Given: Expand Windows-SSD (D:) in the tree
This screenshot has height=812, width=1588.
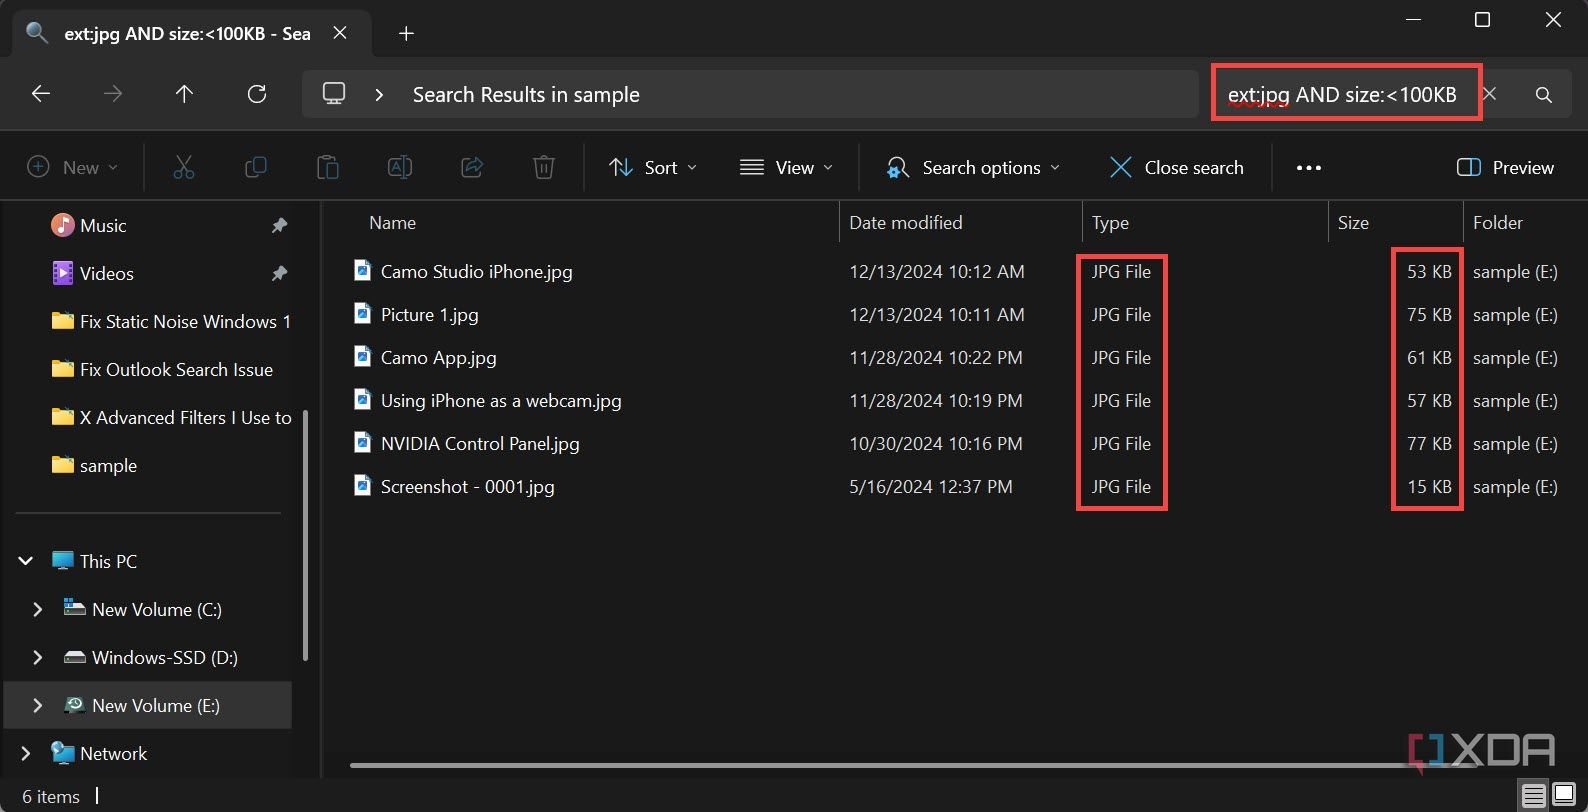Looking at the screenshot, I should click(x=38, y=657).
